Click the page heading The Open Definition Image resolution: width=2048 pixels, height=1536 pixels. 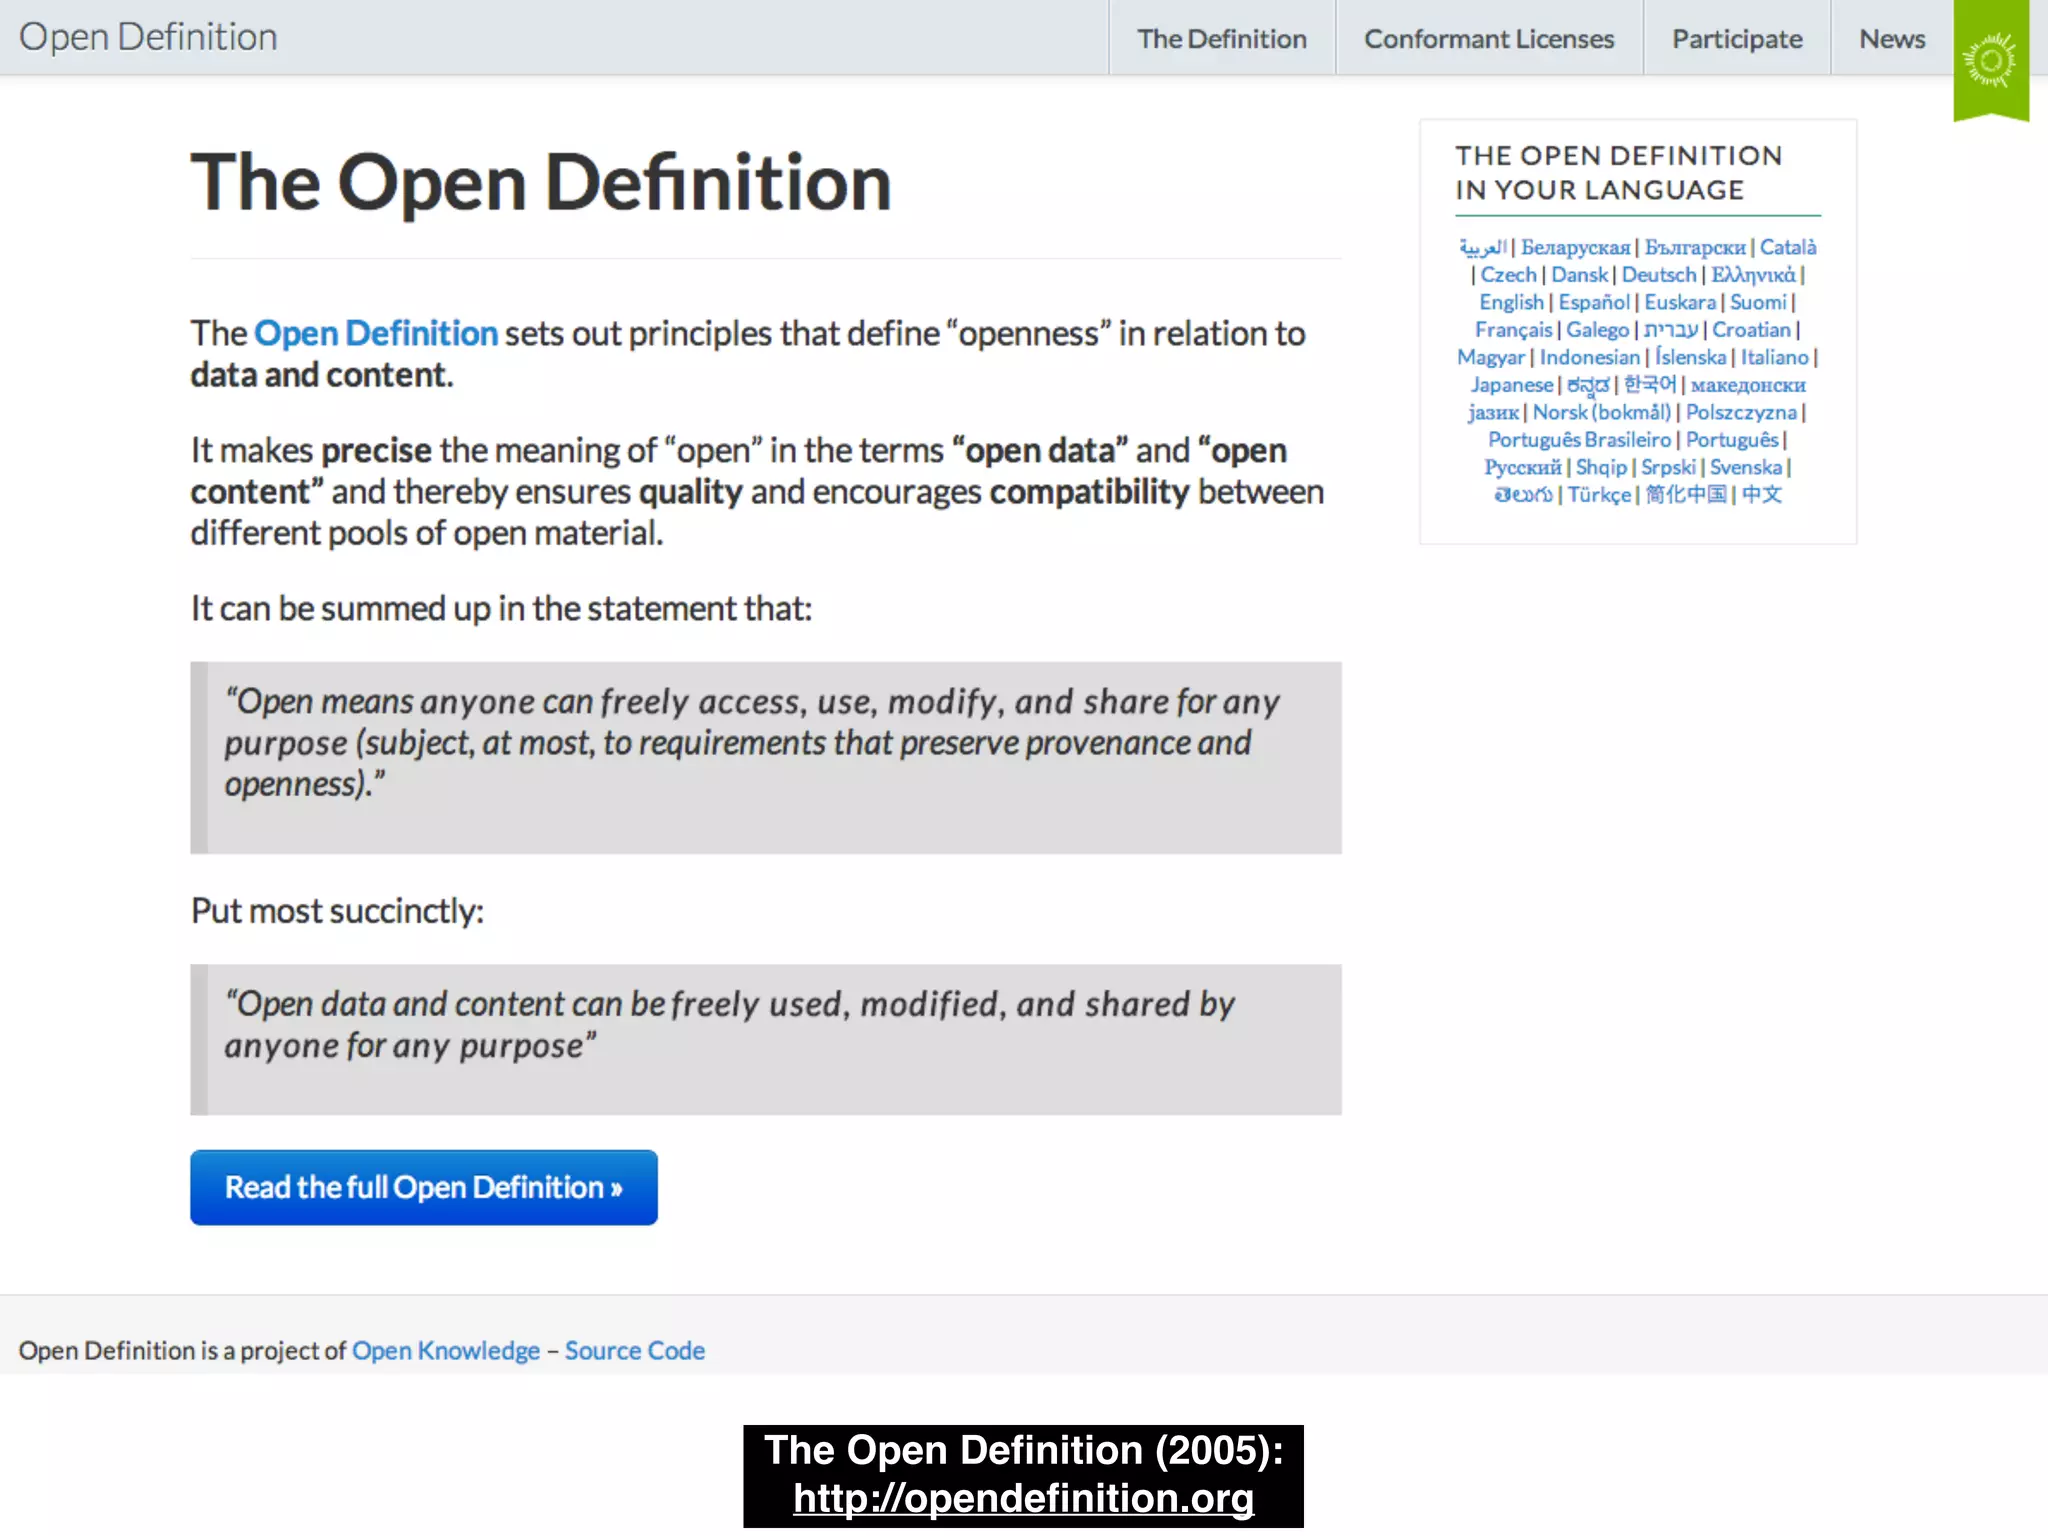[x=541, y=183]
